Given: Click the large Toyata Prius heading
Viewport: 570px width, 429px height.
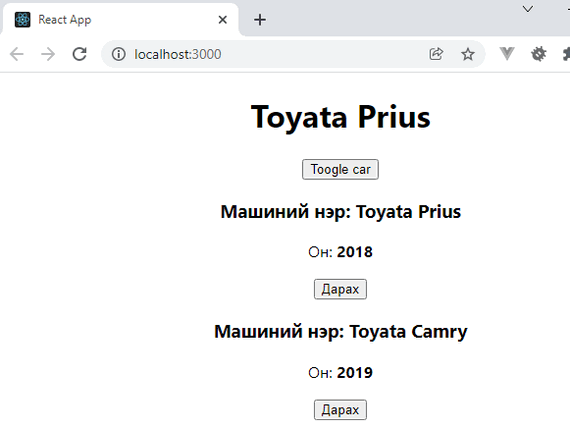Looking at the screenshot, I should click(x=341, y=117).
